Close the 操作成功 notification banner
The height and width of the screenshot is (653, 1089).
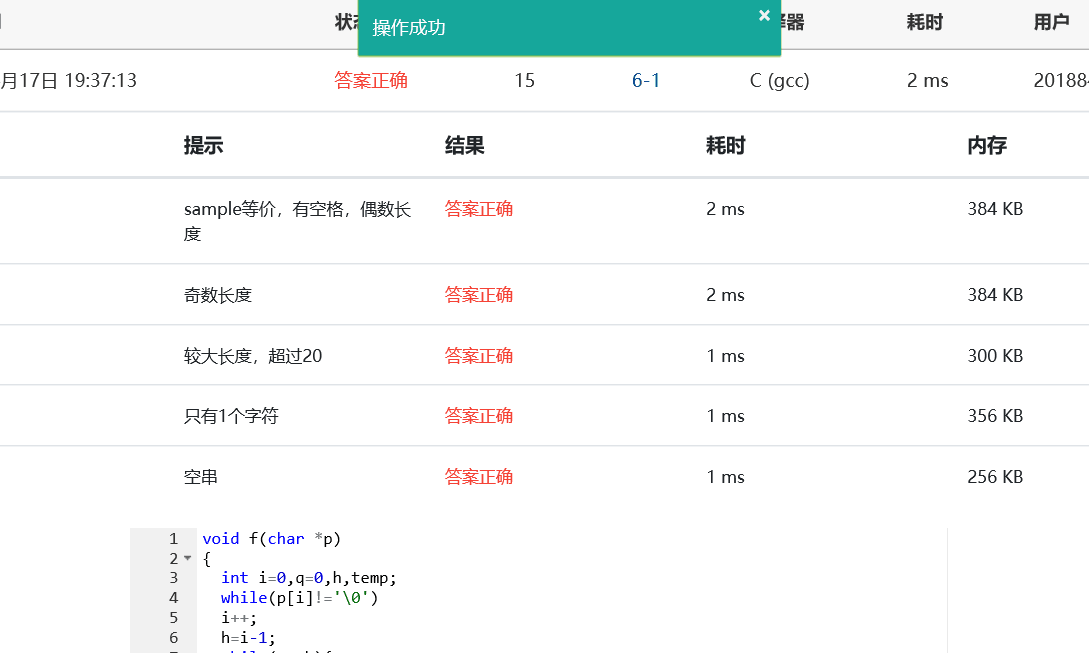[x=764, y=15]
